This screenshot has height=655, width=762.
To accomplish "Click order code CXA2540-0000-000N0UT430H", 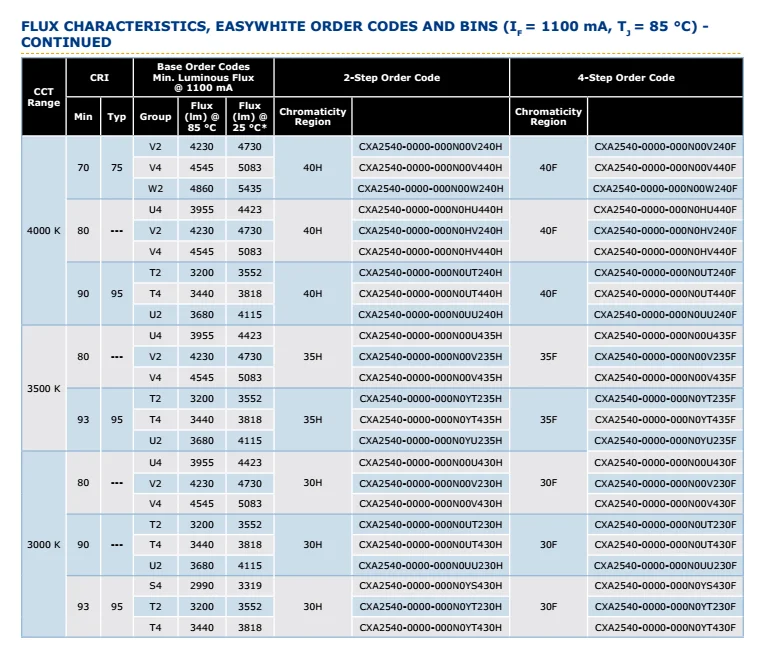I will pos(431,545).
